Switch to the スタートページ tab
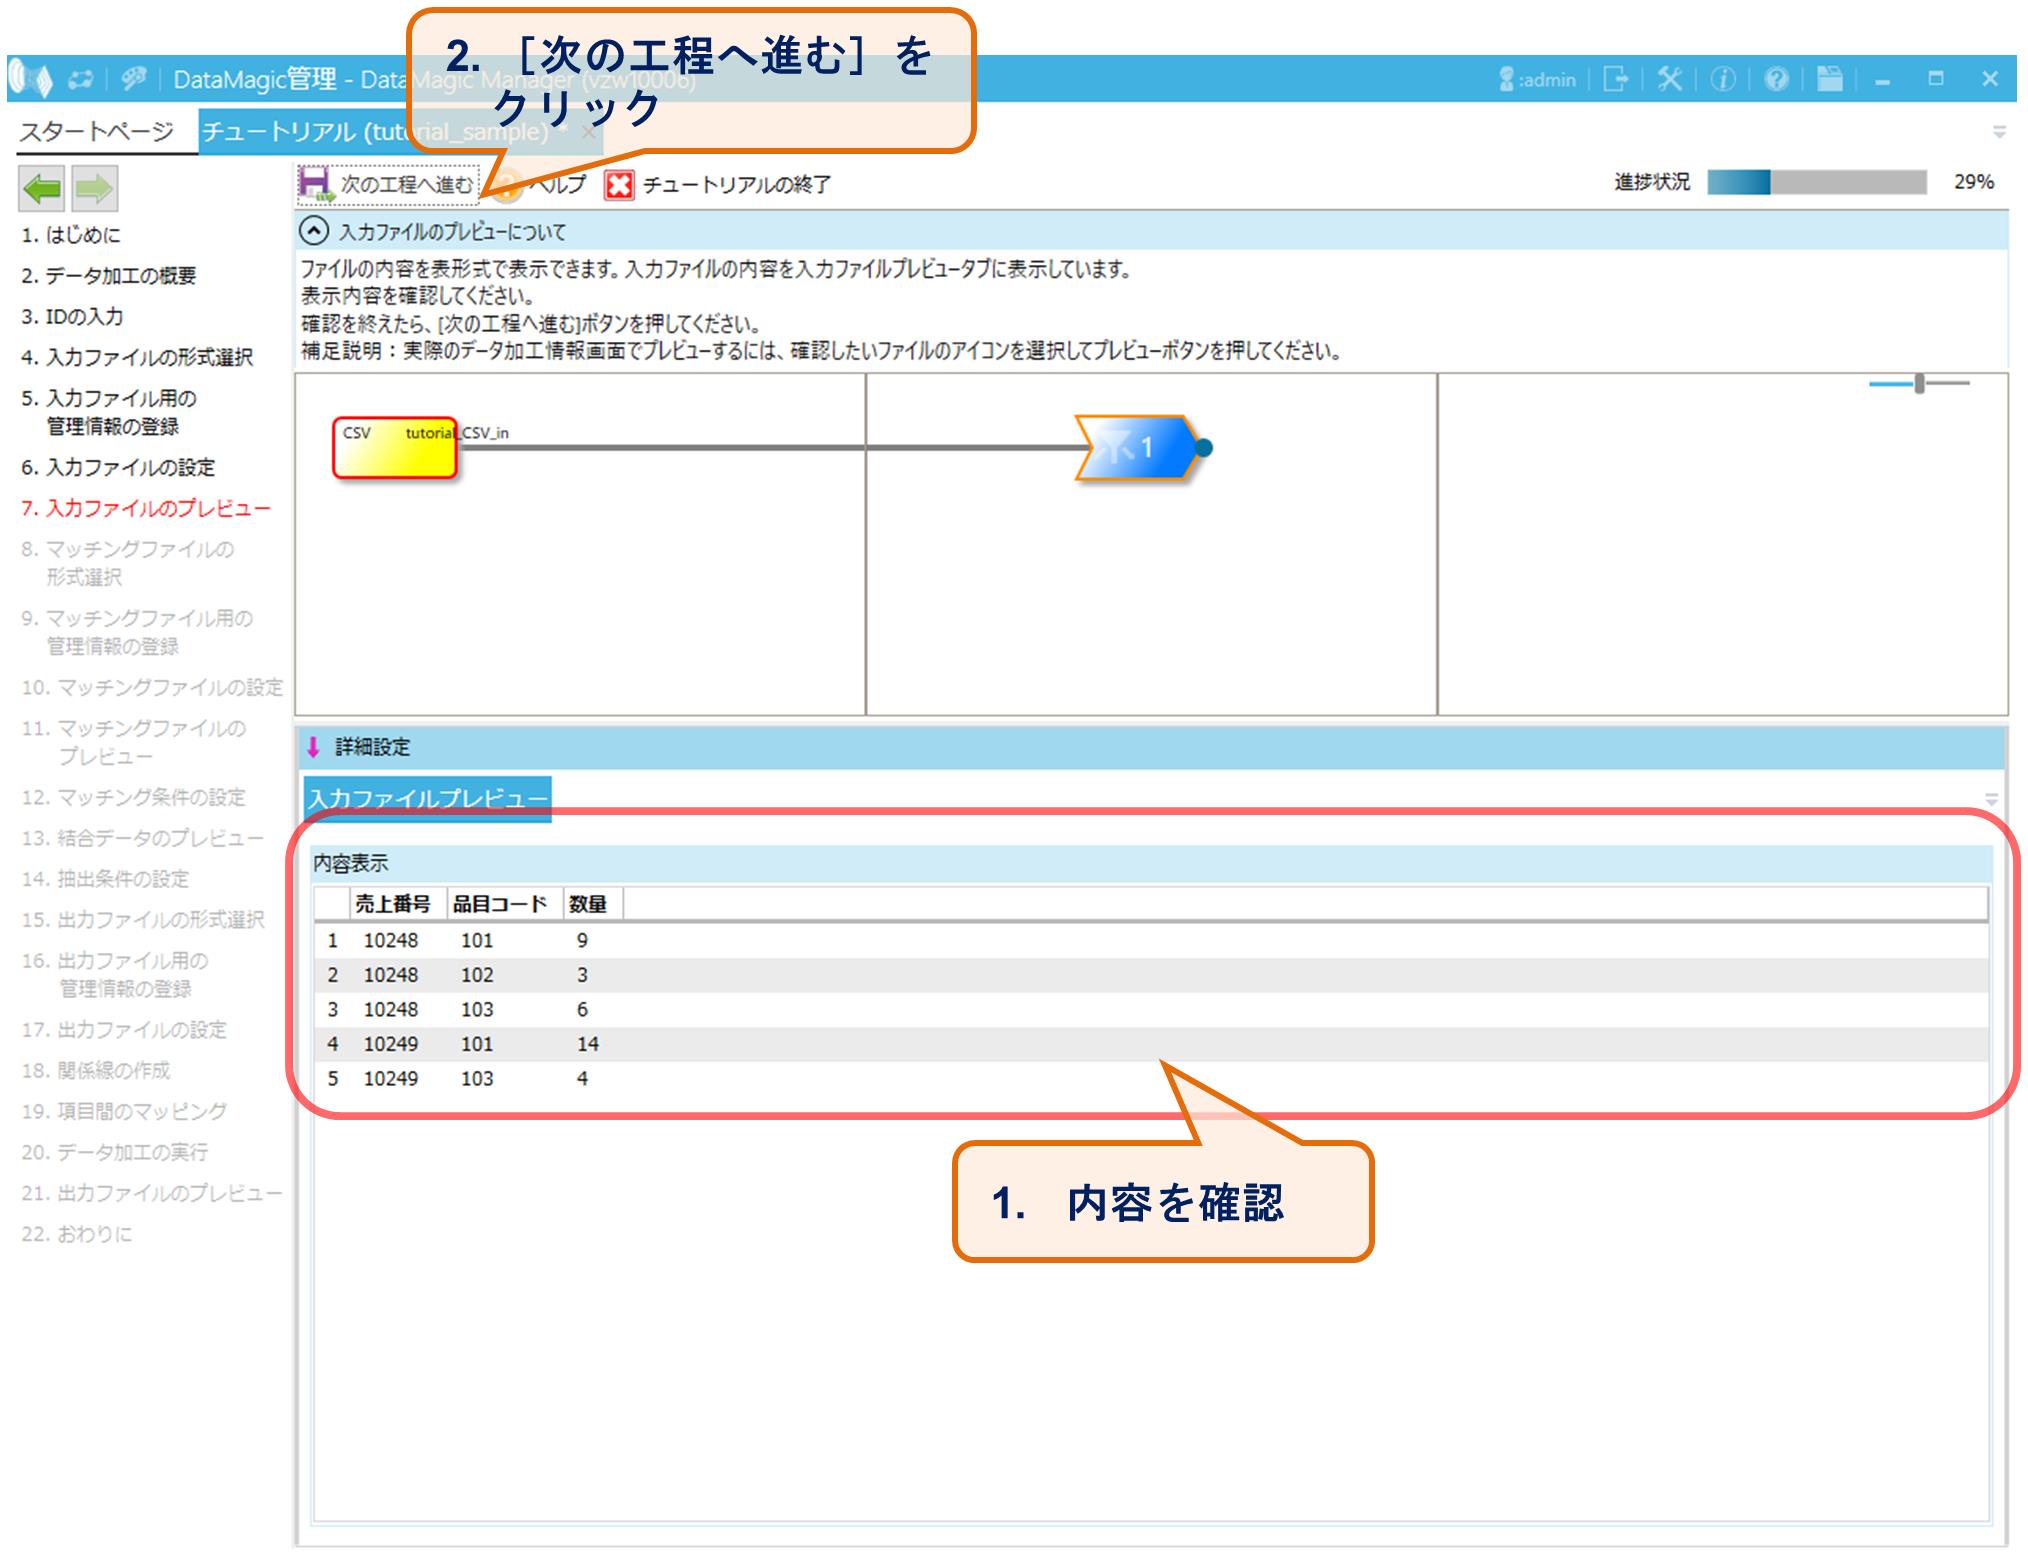Viewport: 2028px width, 1557px height. pos(97,132)
